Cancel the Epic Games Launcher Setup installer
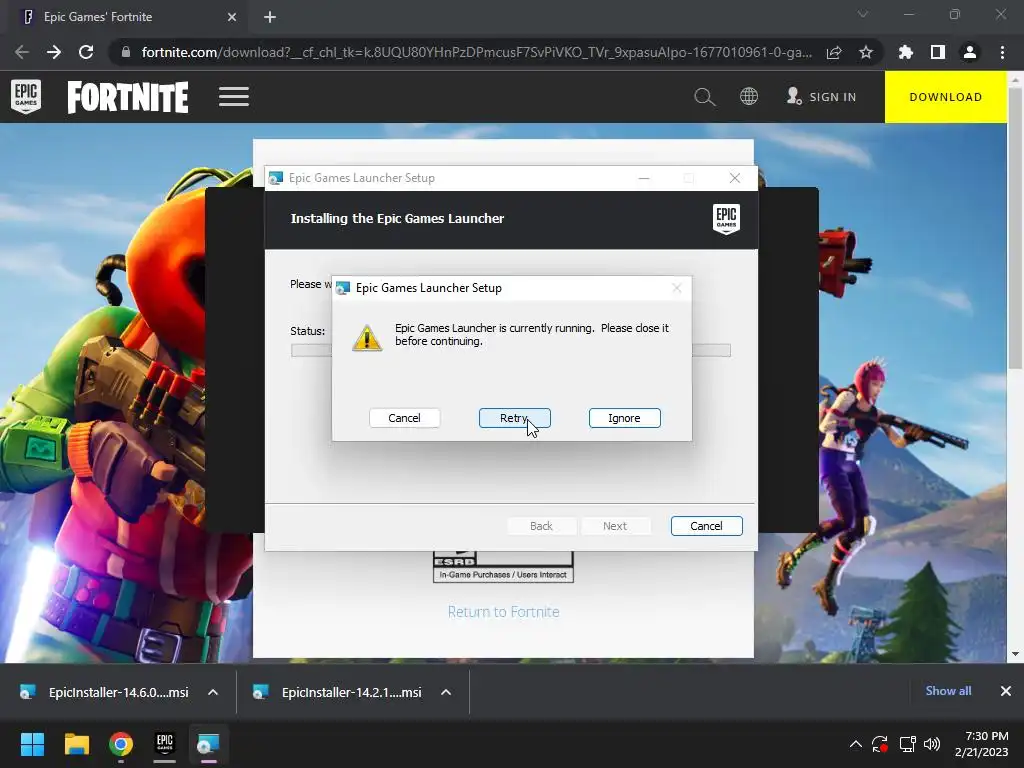 (x=707, y=526)
